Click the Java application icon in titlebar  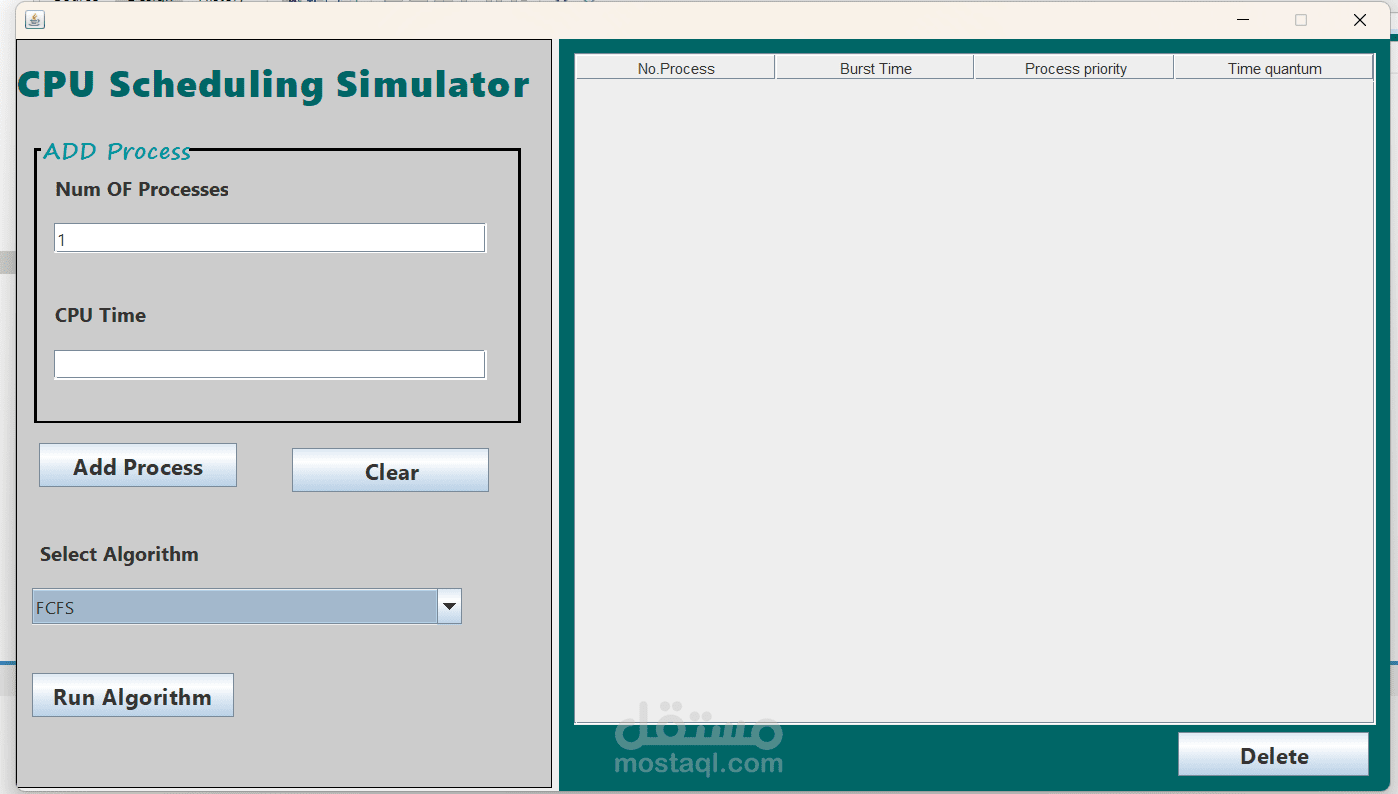34,19
